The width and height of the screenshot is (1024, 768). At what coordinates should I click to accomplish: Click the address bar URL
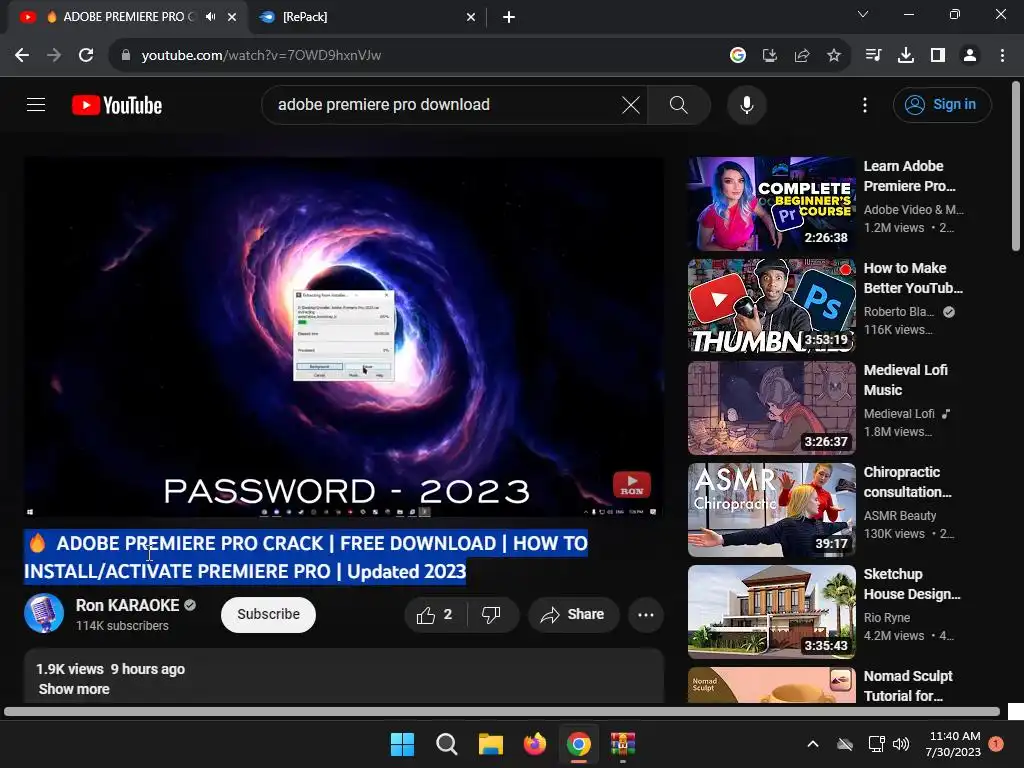(x=261, y=56)
